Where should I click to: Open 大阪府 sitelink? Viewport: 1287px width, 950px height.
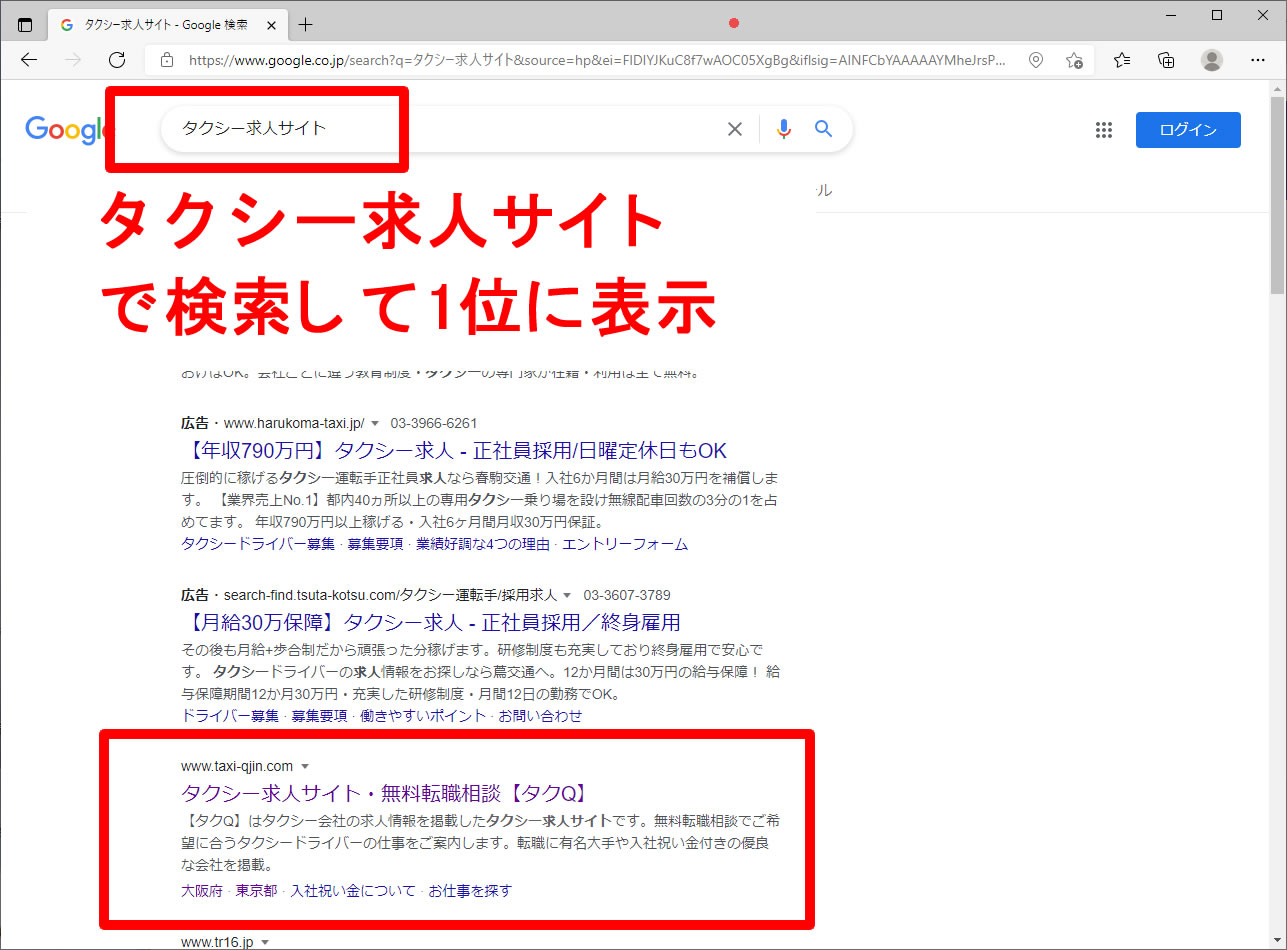[x=202, y=890]
